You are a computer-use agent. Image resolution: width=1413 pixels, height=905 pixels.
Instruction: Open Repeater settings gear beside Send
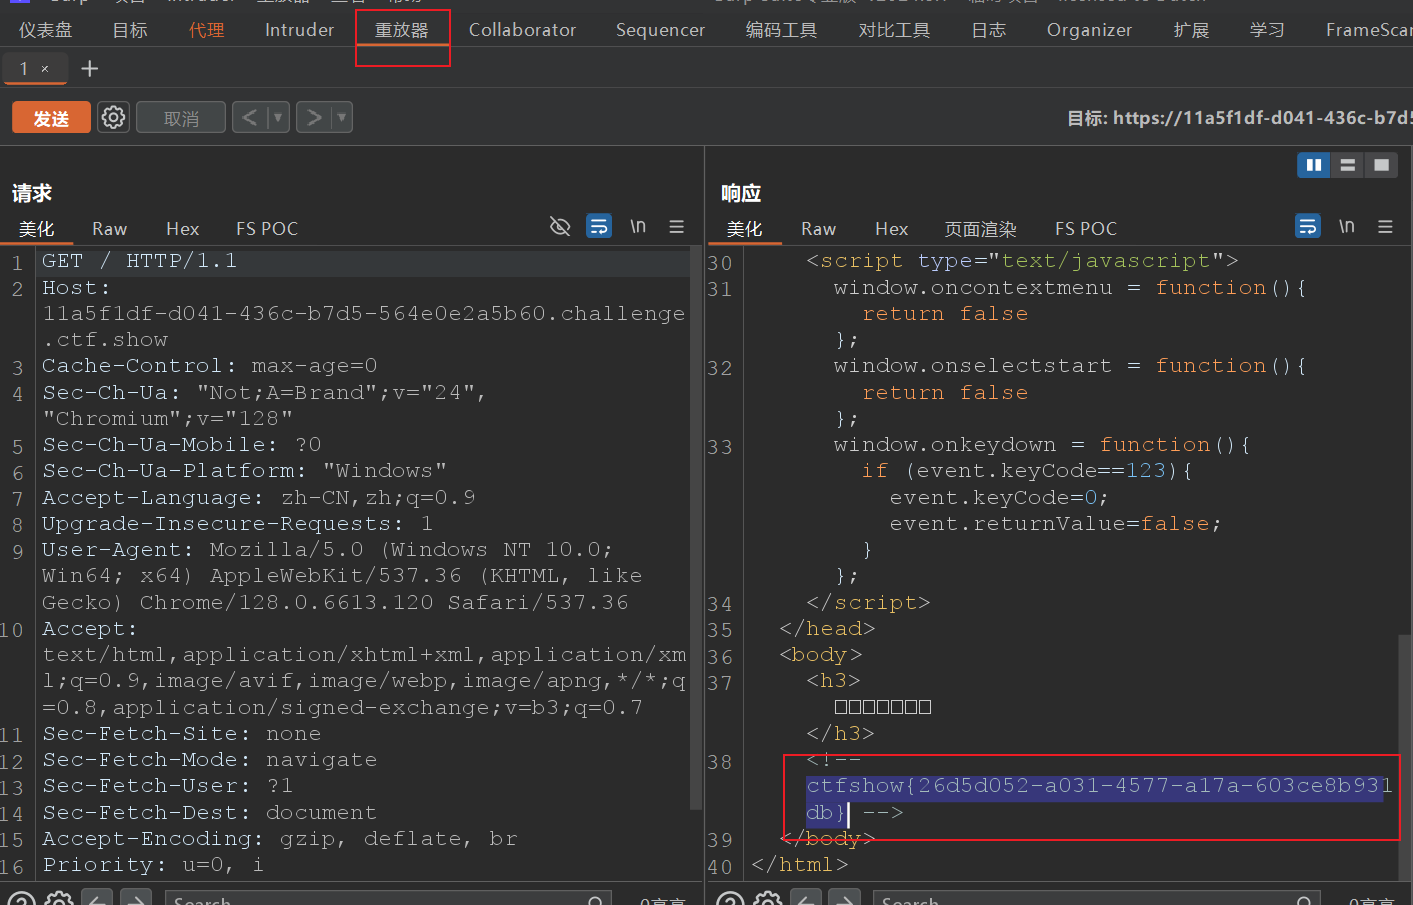click(x=113, y=118)
